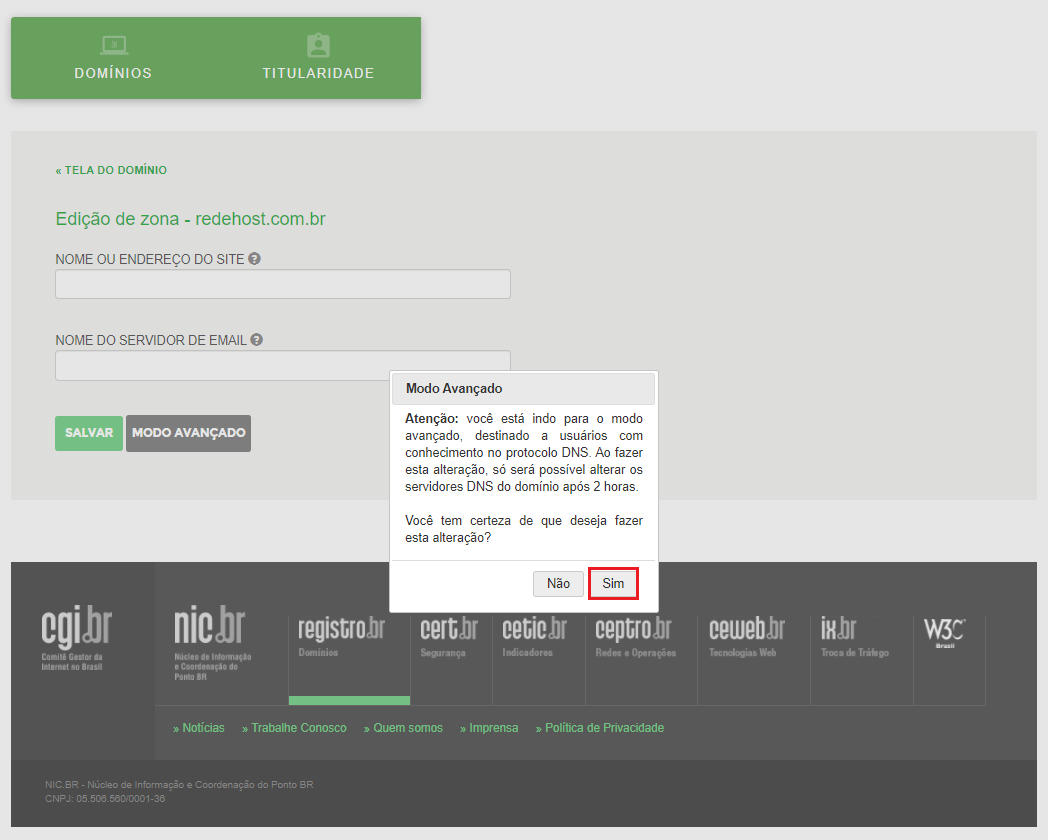Click the cgi.br logo

pos(75,630)
